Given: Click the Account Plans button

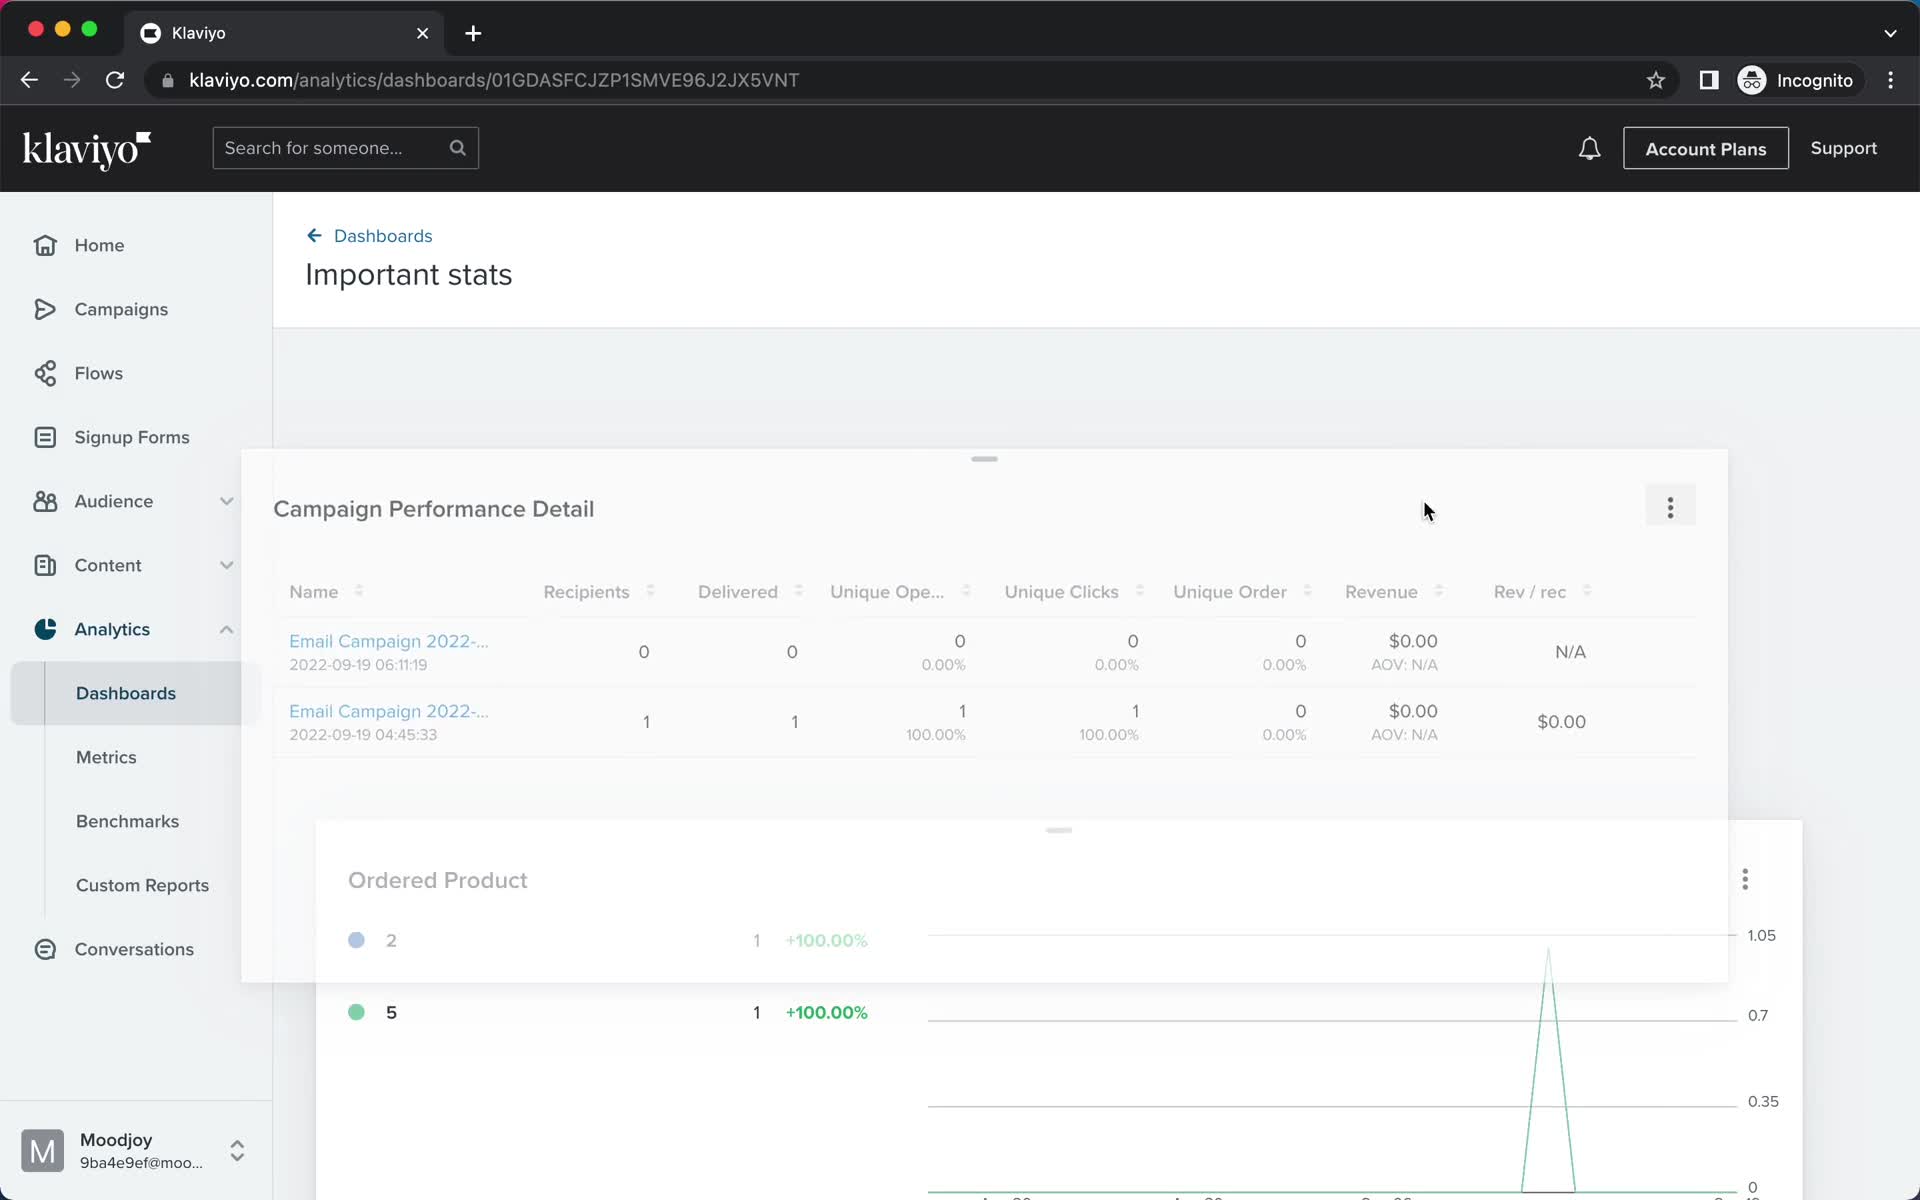Looking at the screenshot, I should 1704,148.
